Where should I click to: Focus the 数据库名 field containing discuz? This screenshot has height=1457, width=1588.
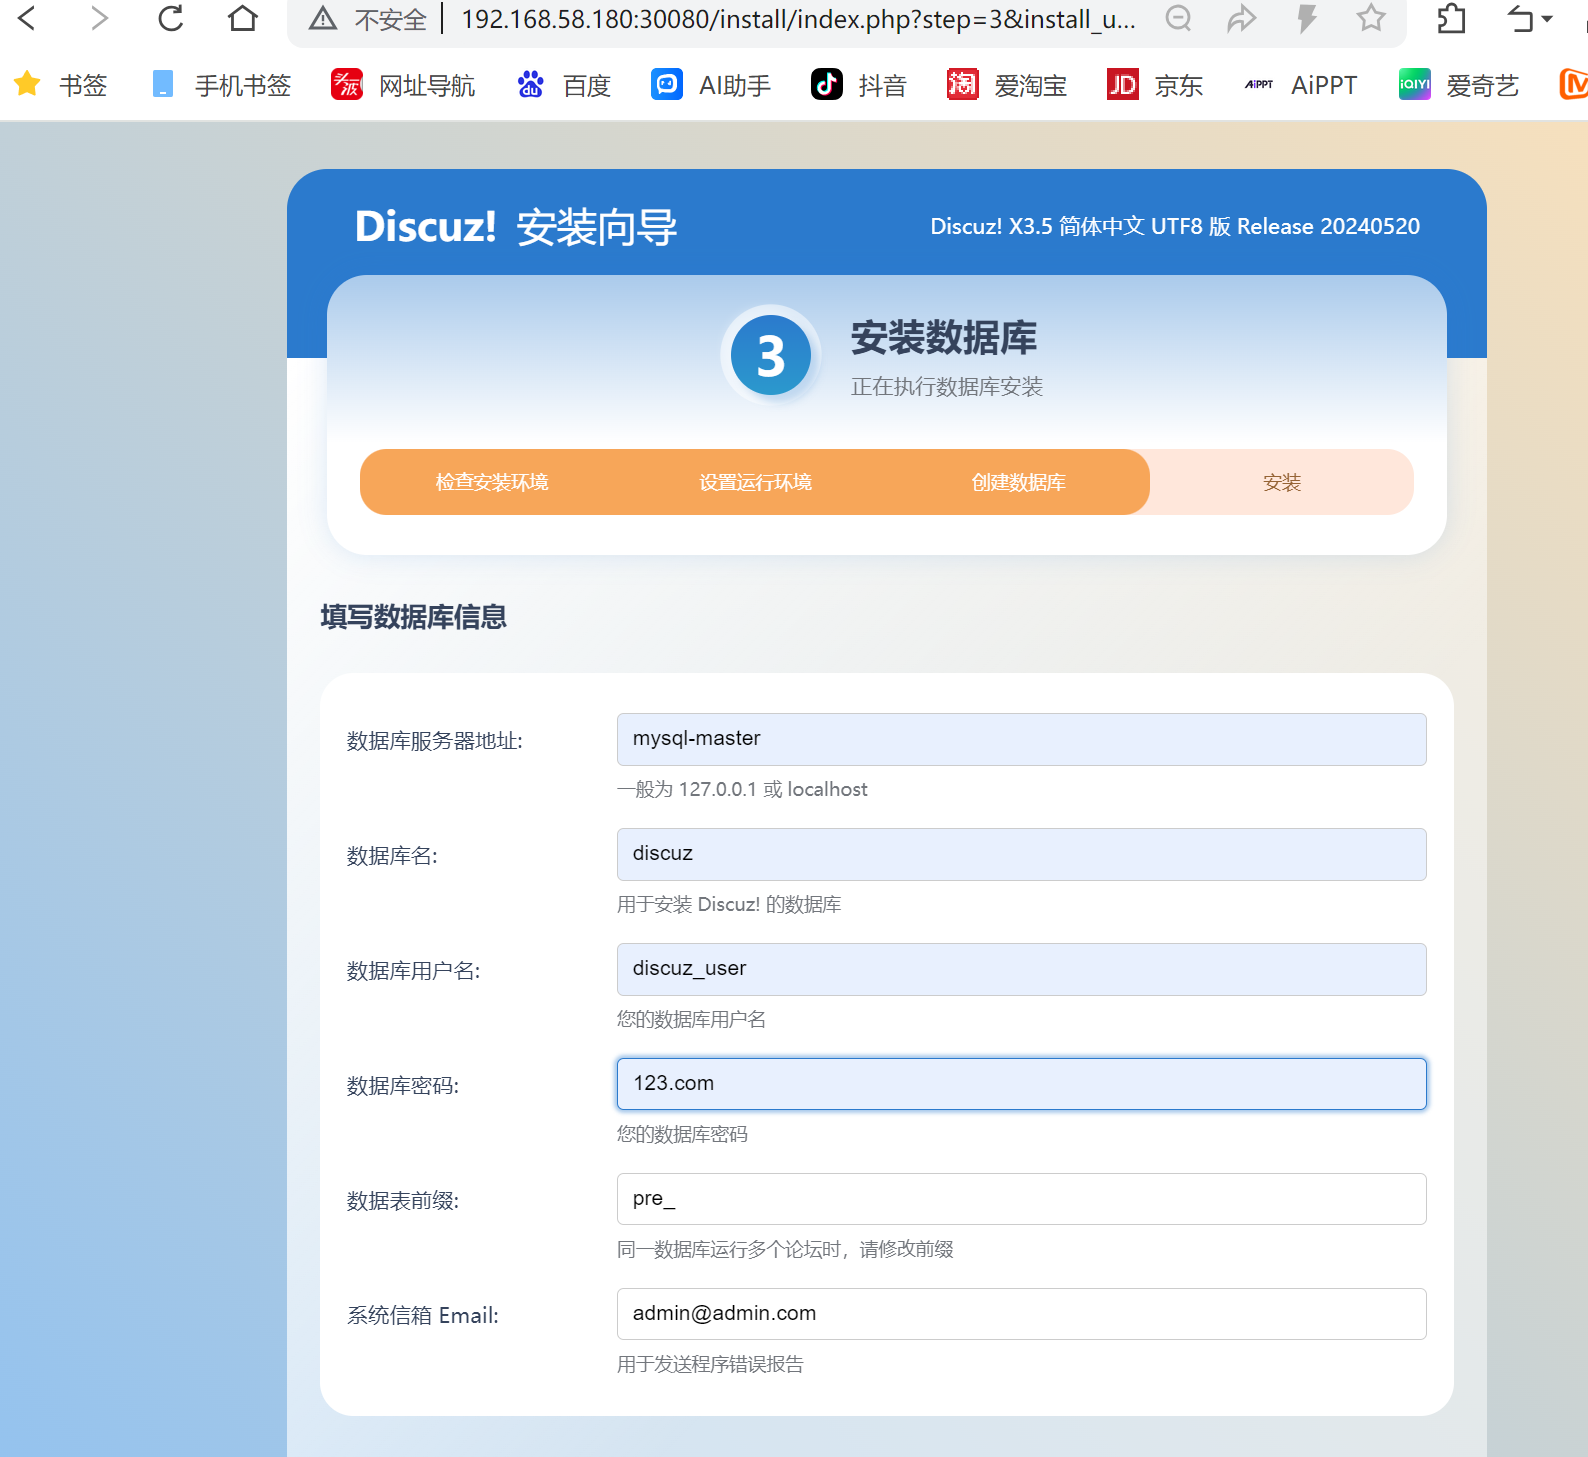point(1021,854)
